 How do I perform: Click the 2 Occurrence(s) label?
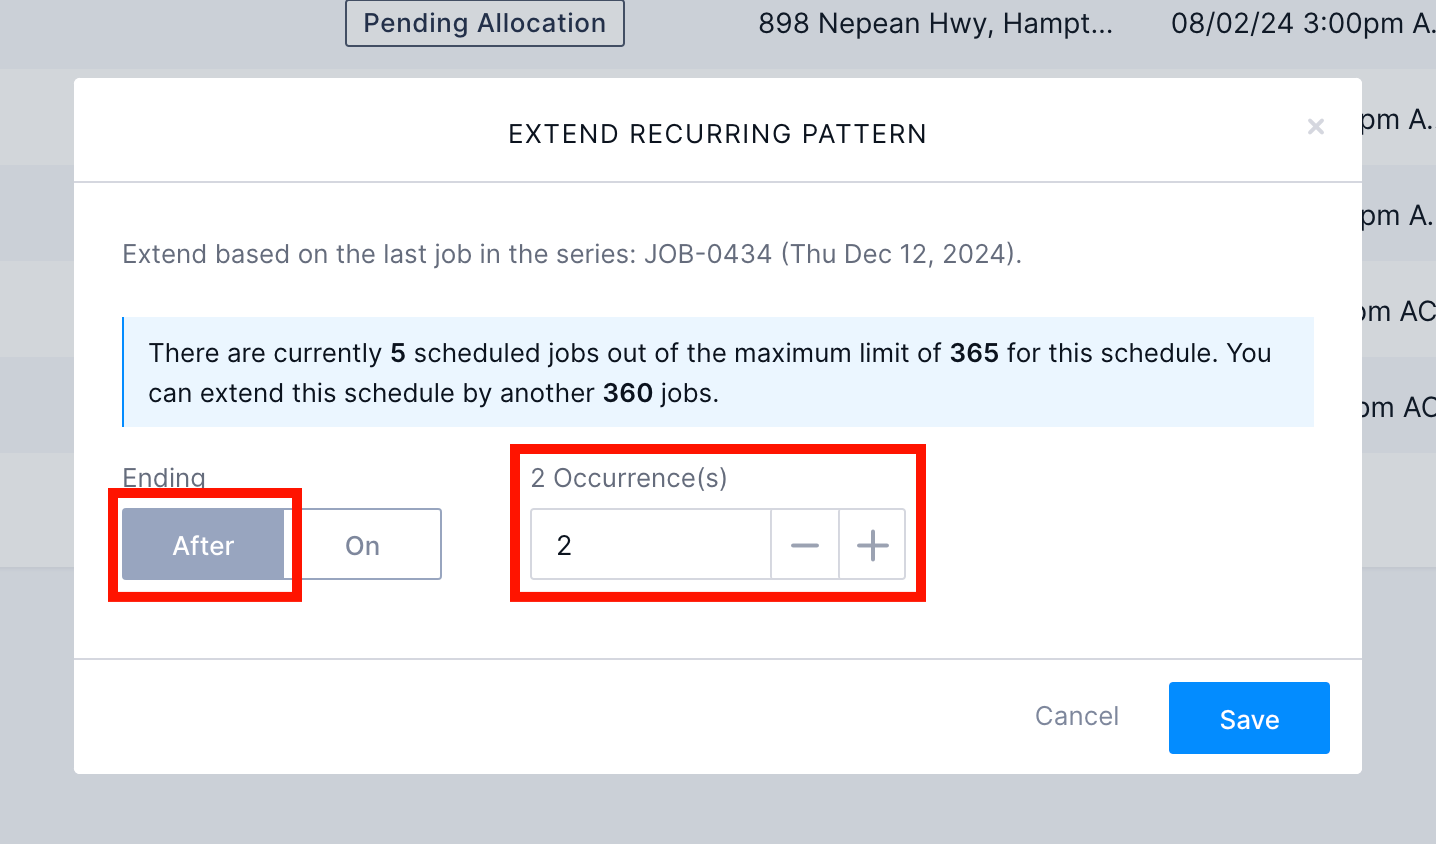click(x=630, y=478)
